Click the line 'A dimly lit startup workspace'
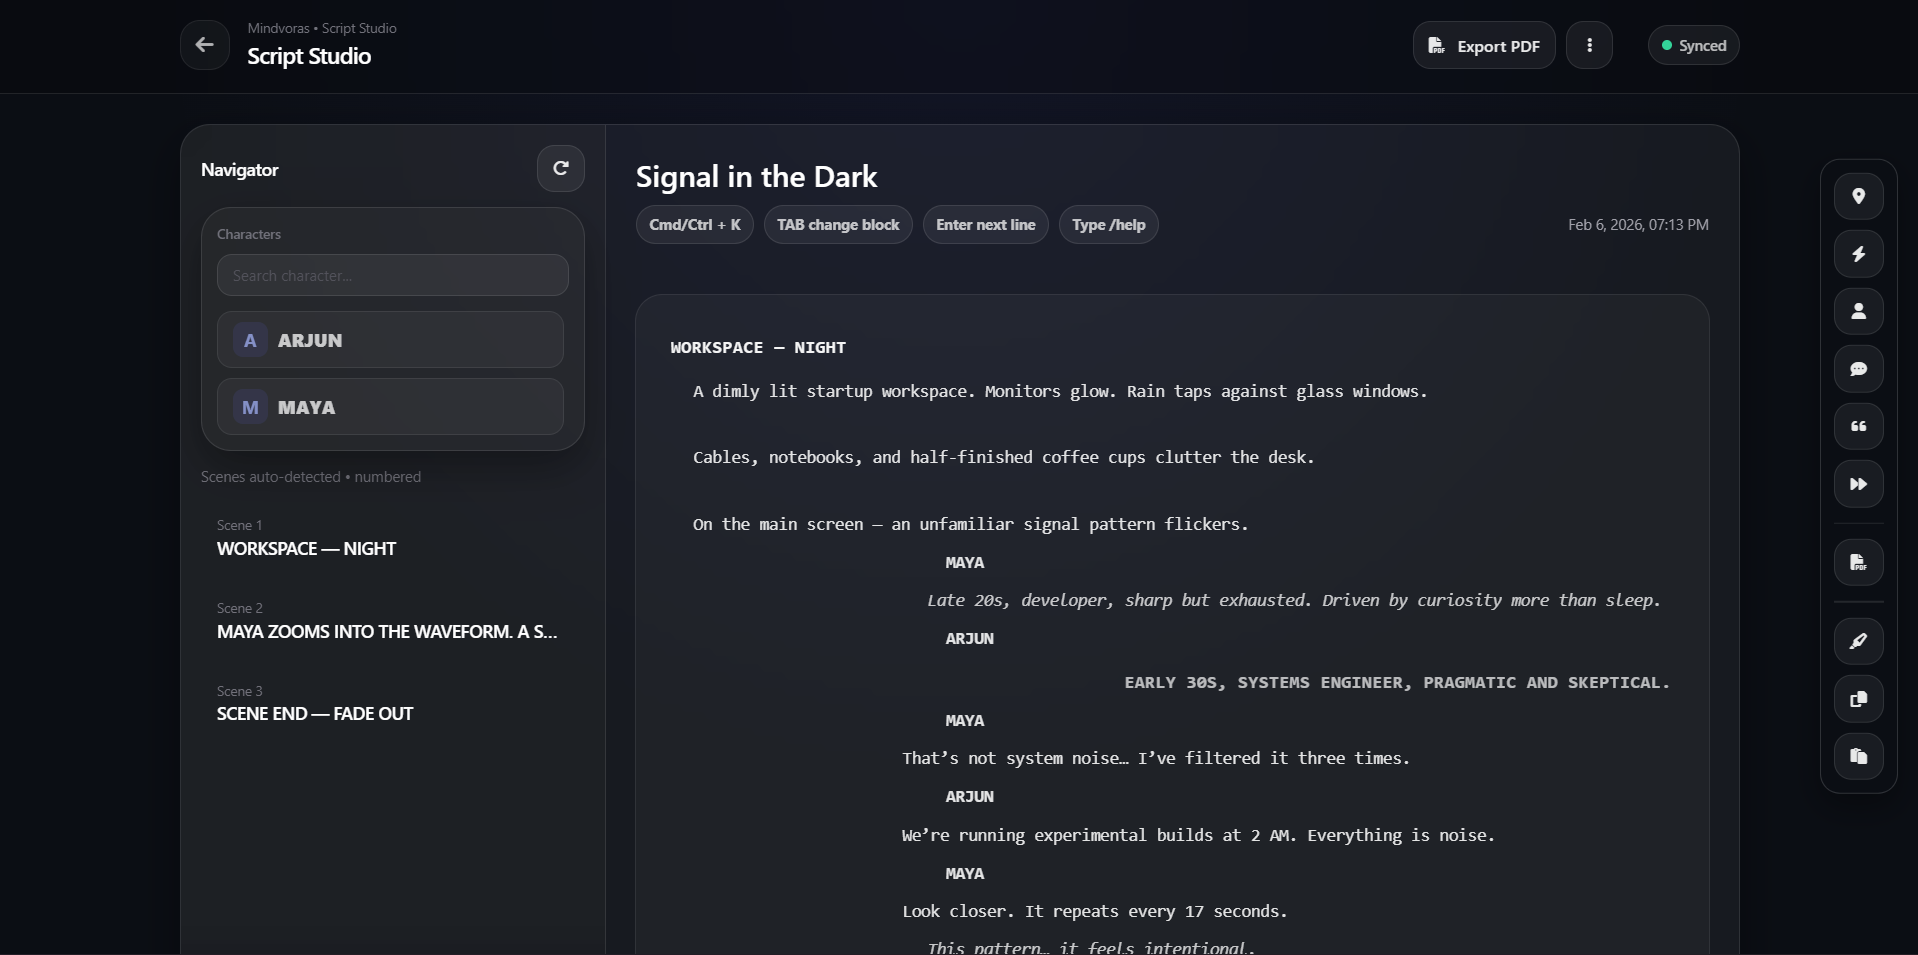Viewport: 1918px width, 955px height. [1060, 391]
